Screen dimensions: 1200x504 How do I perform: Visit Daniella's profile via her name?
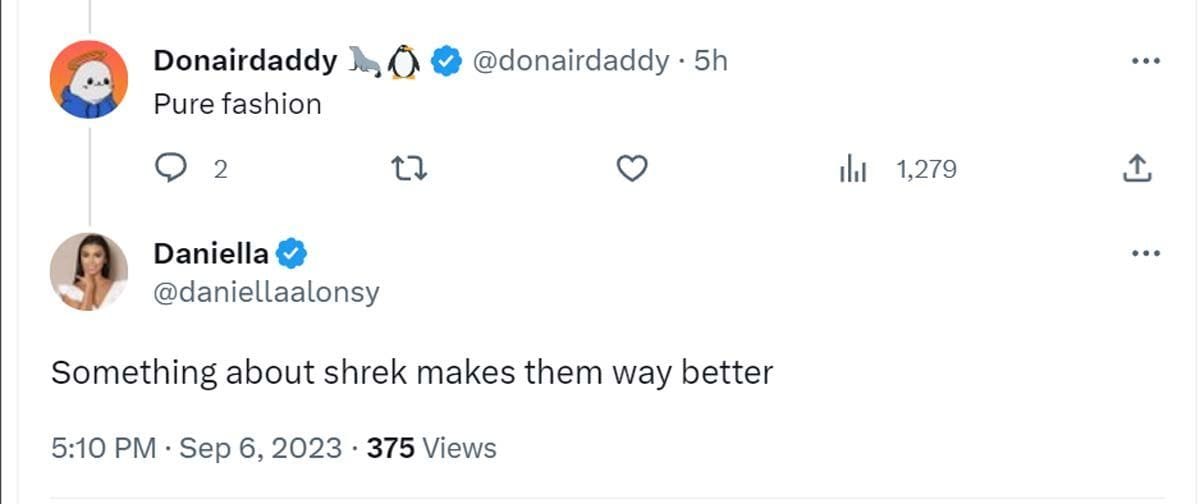pos(211,254)
